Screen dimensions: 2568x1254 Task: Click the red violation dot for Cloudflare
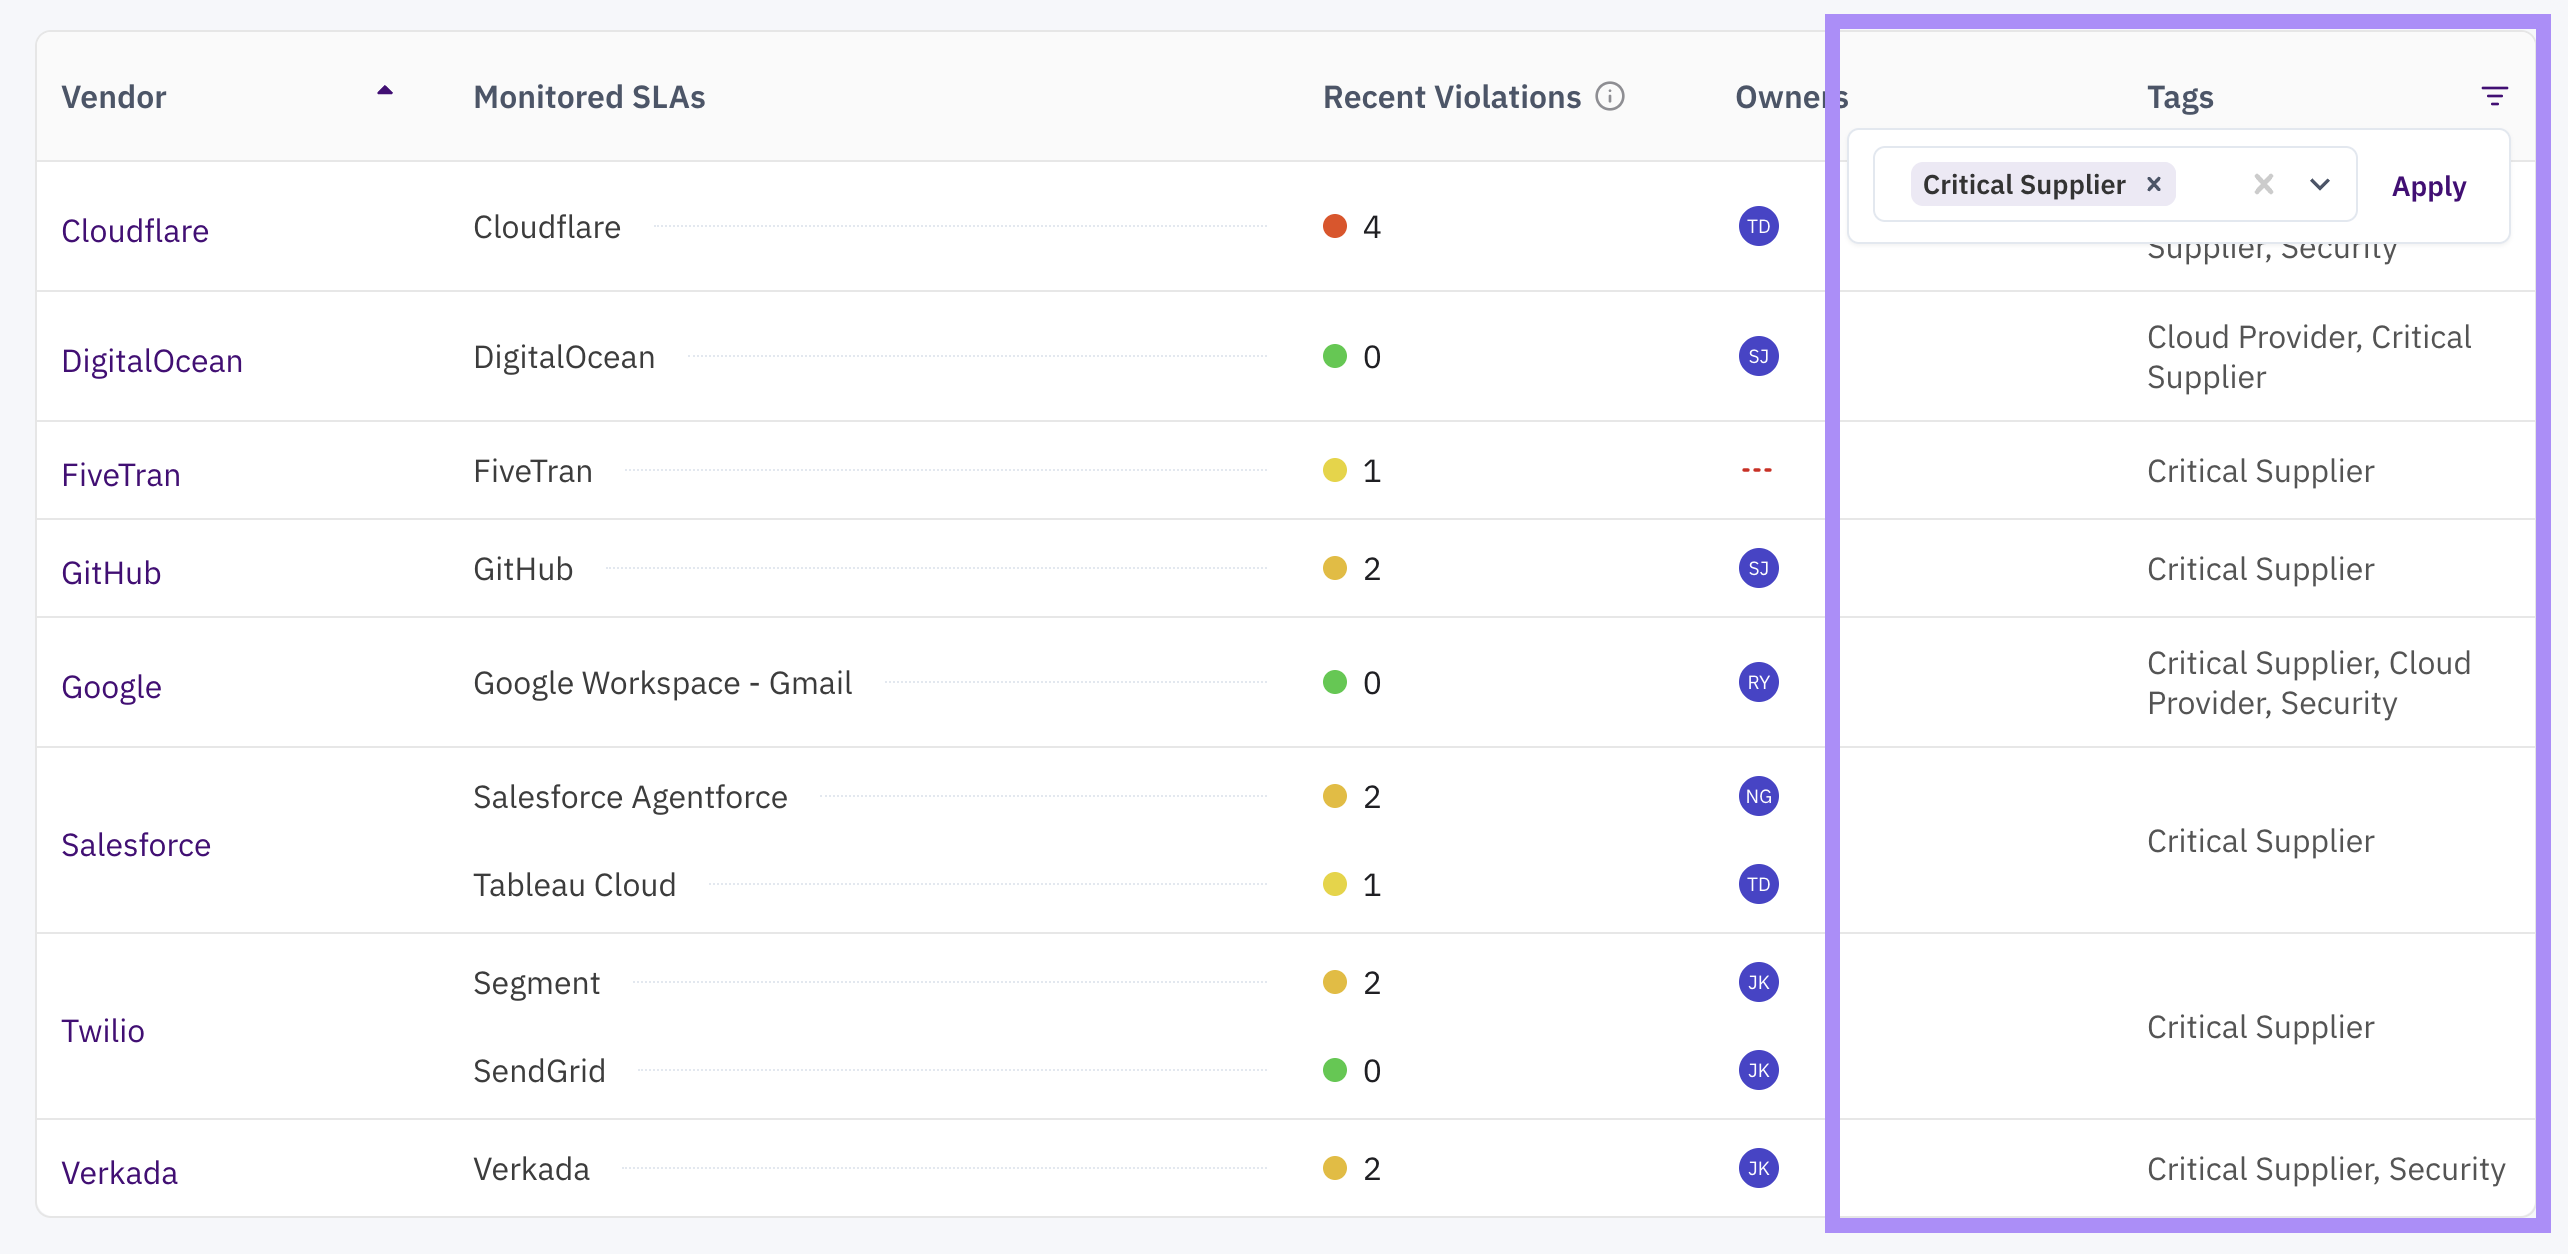[x=1334, y=226]
